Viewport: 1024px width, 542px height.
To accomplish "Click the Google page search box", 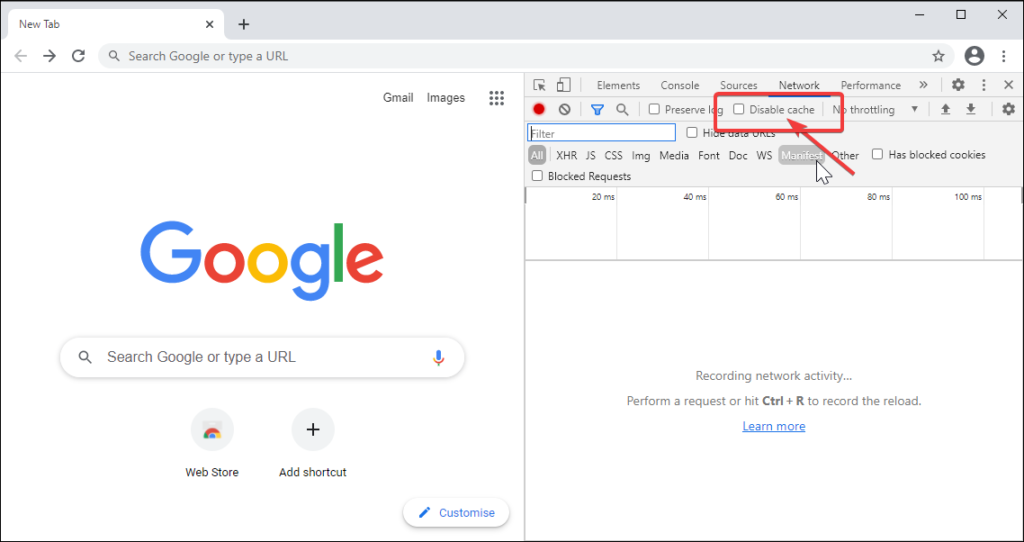I will [262, 357].
